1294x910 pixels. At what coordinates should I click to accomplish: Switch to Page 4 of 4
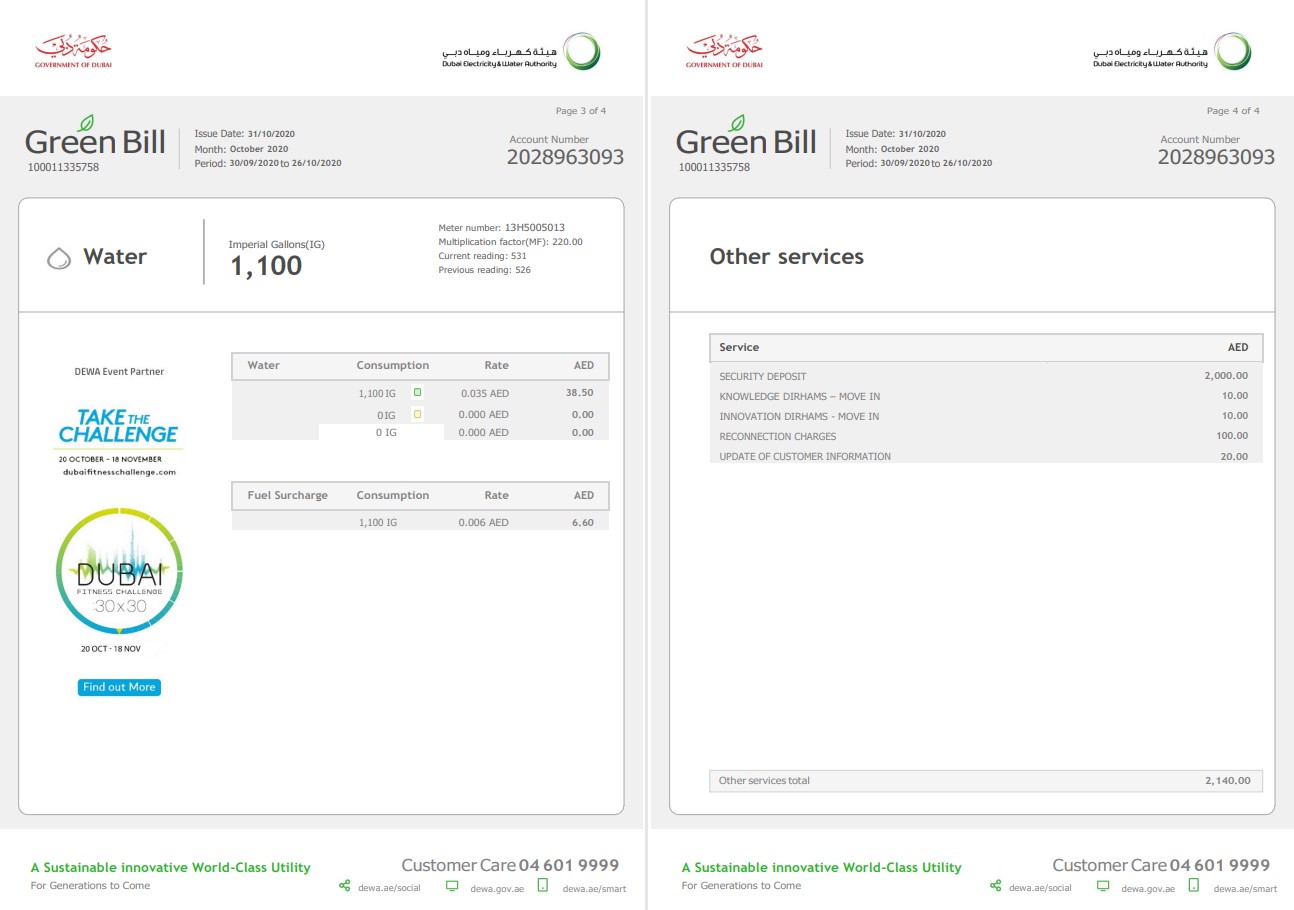pyautogui.click(x=1234, y=110)
